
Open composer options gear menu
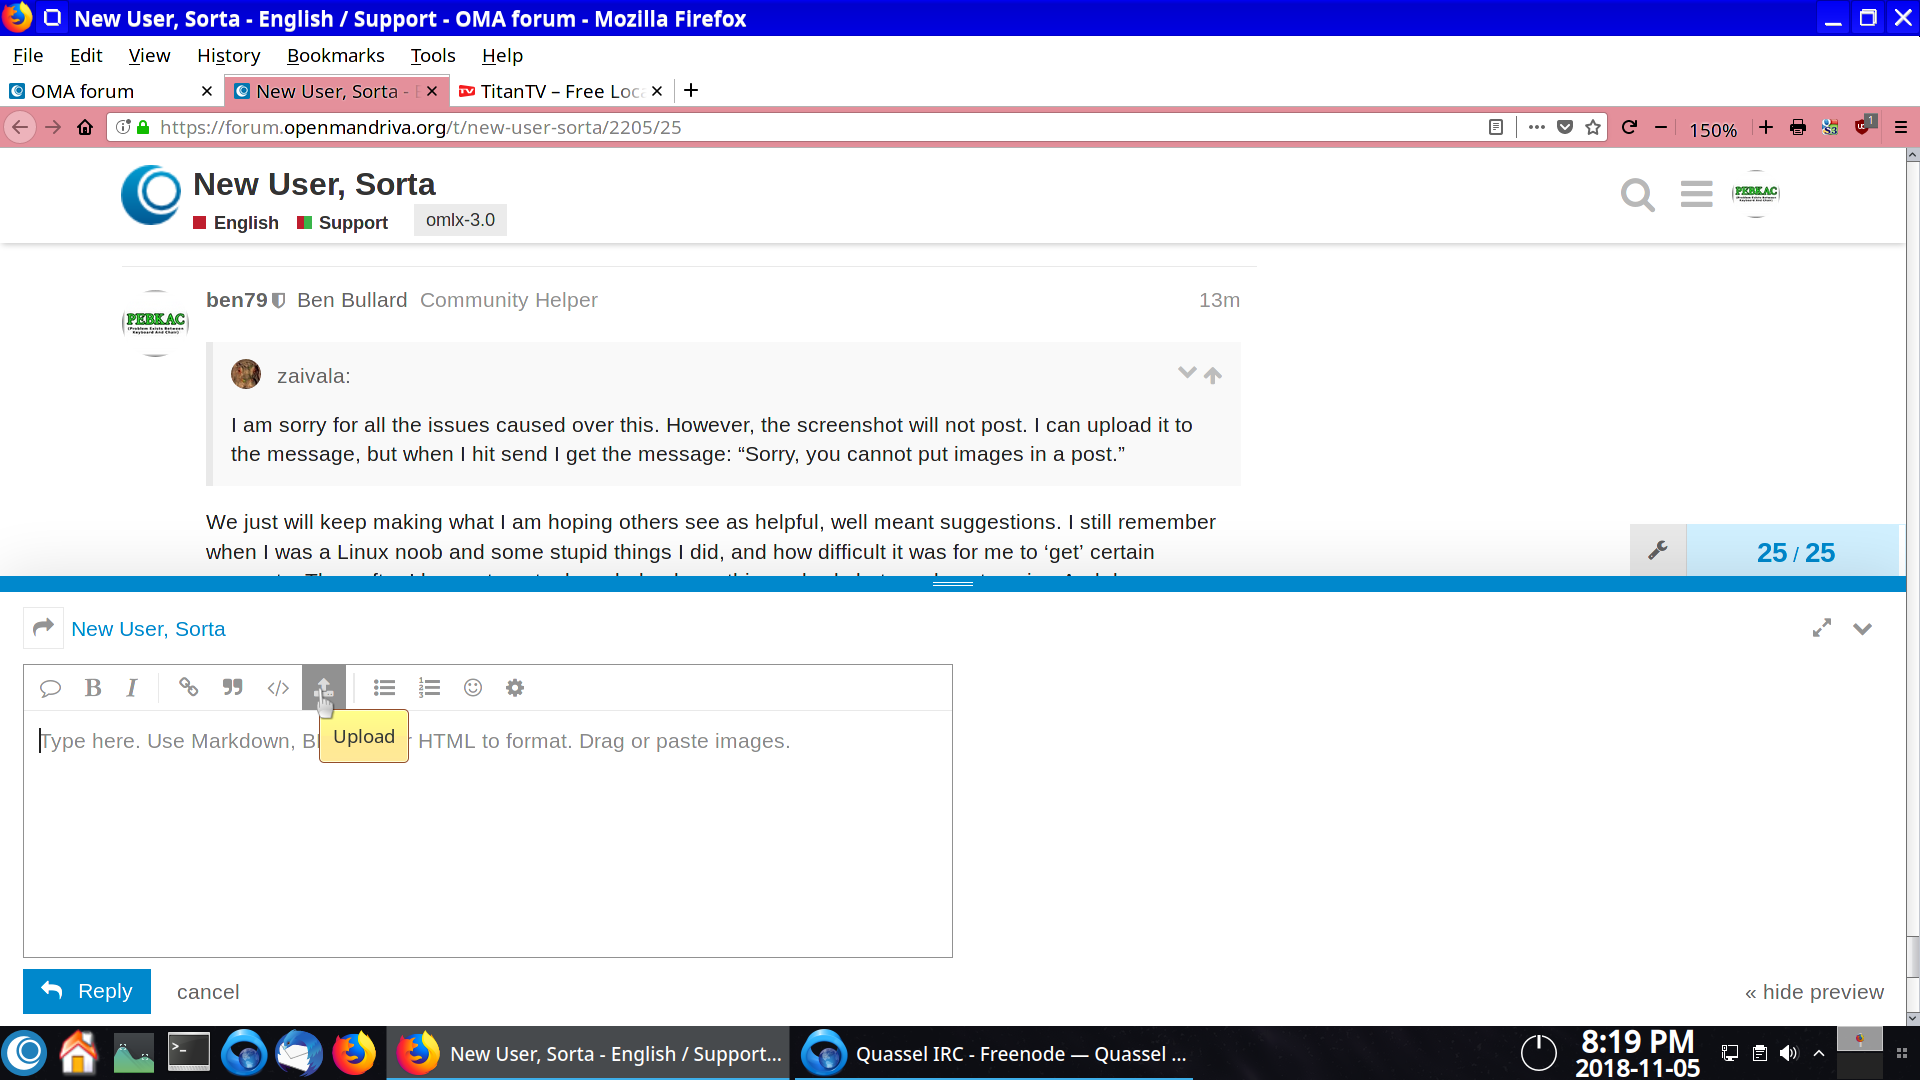515,688
